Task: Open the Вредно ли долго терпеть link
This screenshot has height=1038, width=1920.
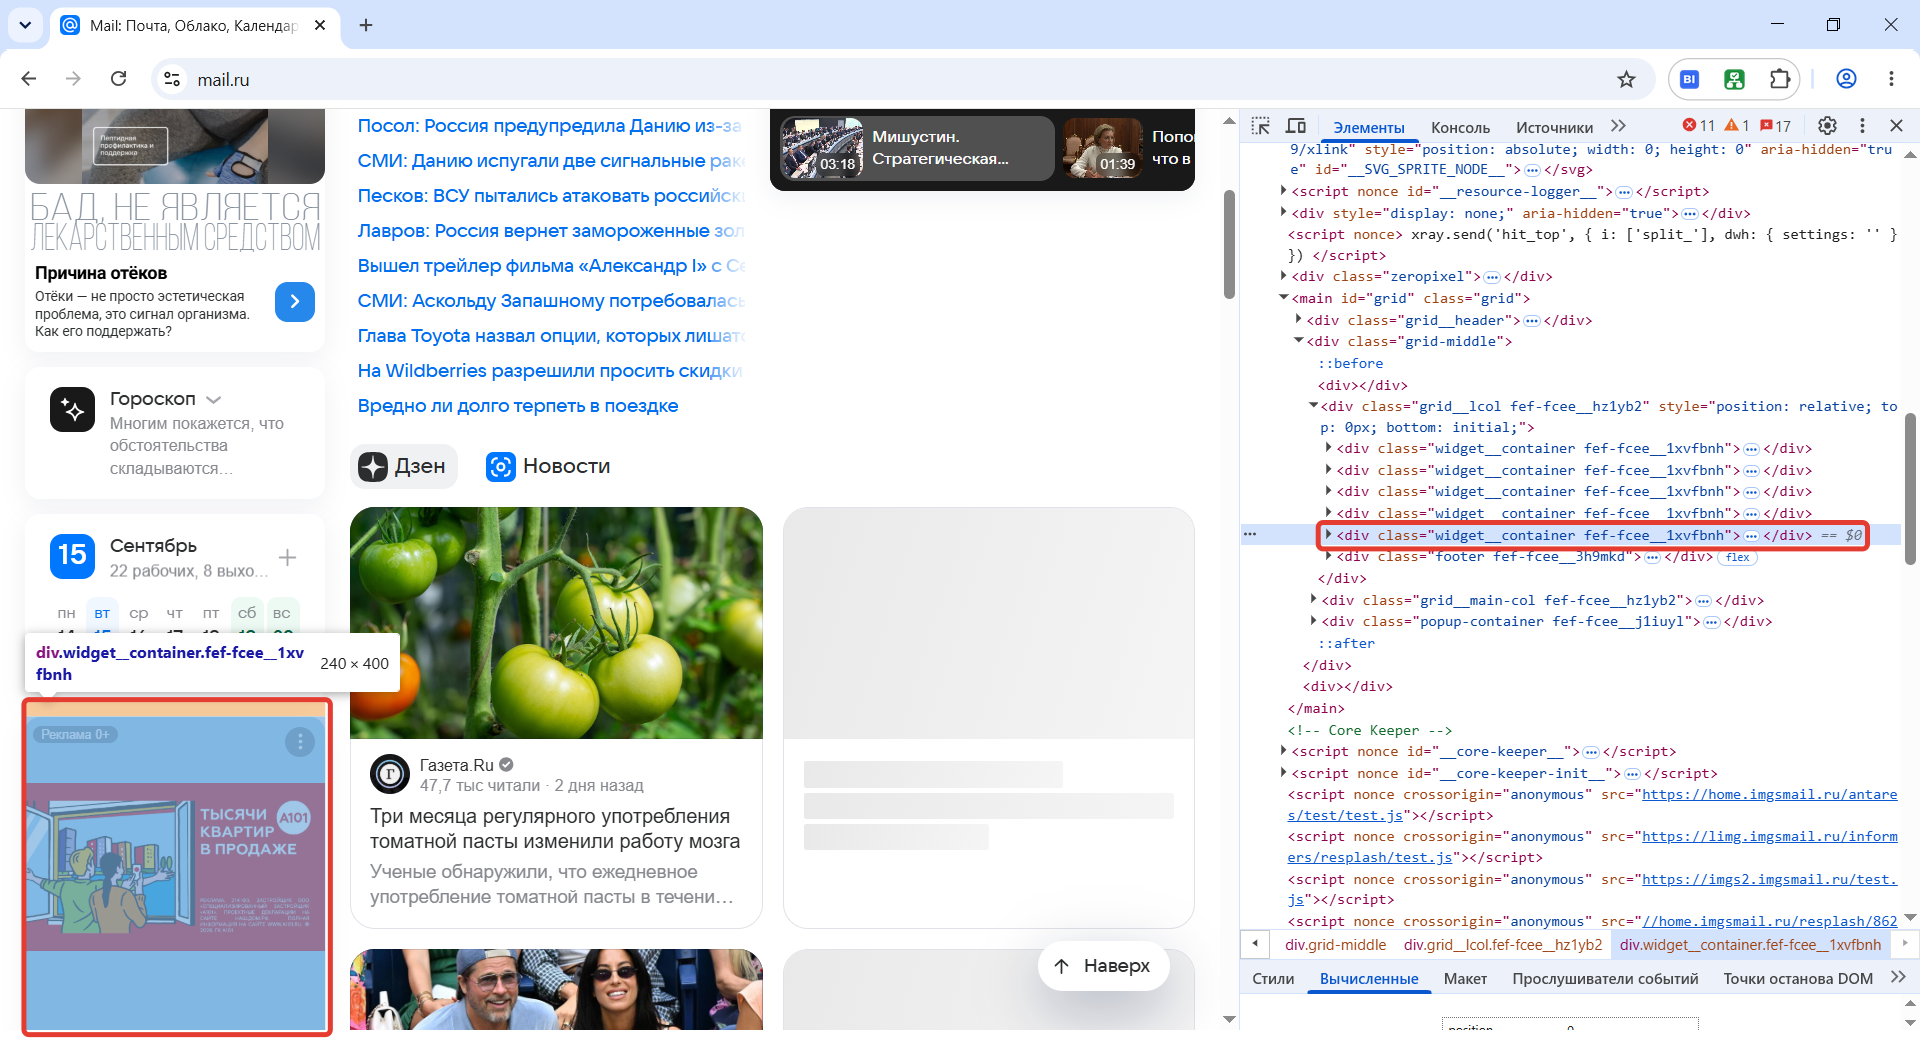Action: (x=518, y=406)
